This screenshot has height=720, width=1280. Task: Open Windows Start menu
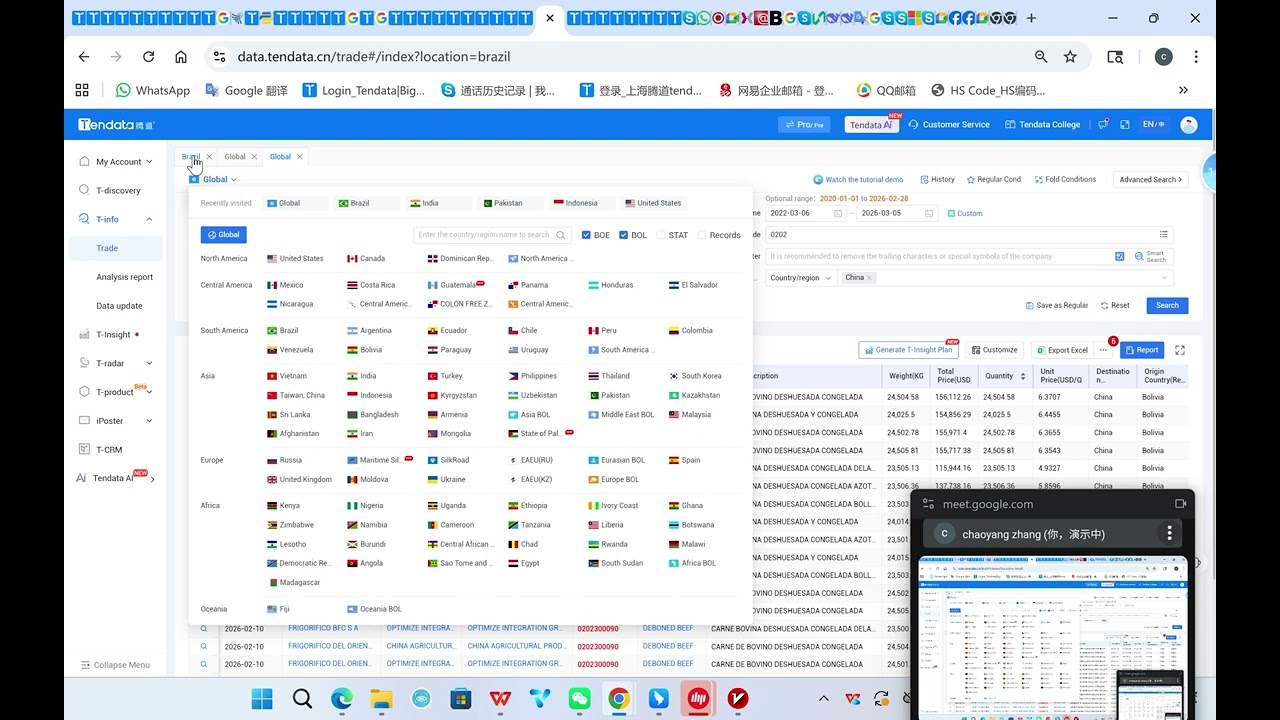[x=262, y=698]
